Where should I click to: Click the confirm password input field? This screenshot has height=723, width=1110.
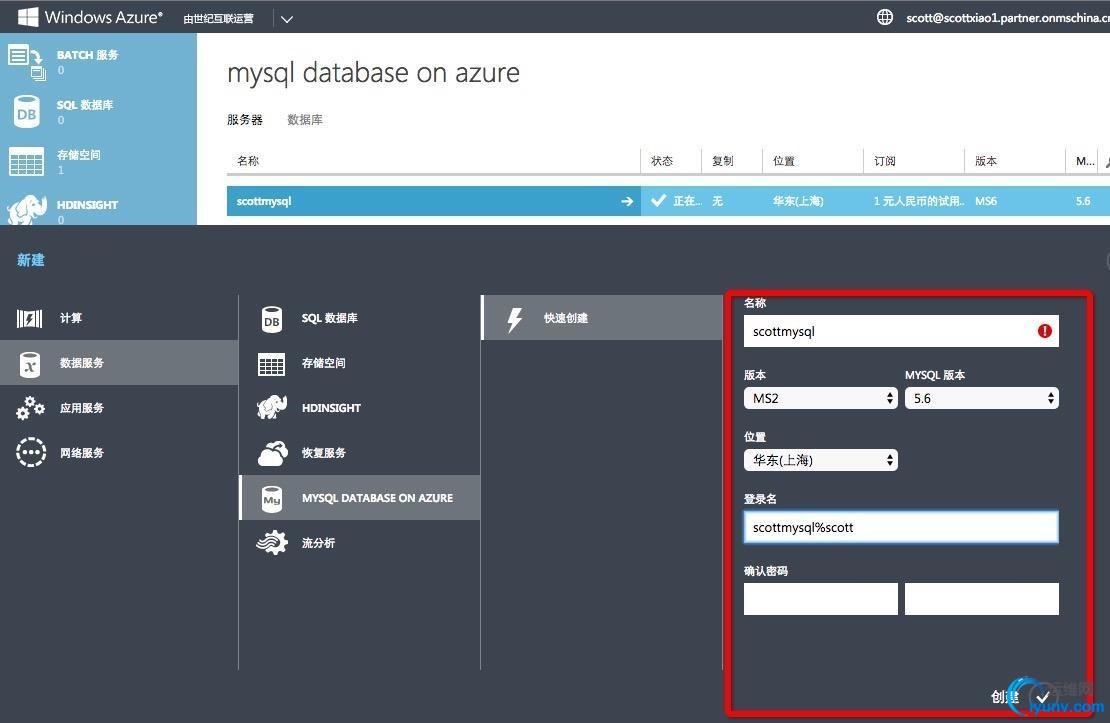(981, 599)
